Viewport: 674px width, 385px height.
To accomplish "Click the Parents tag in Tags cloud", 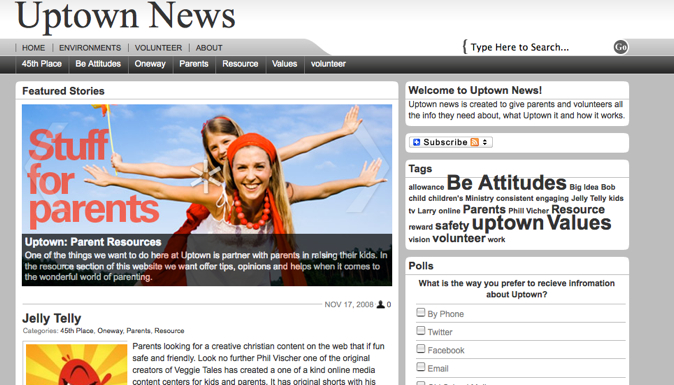I will (484, 210).
